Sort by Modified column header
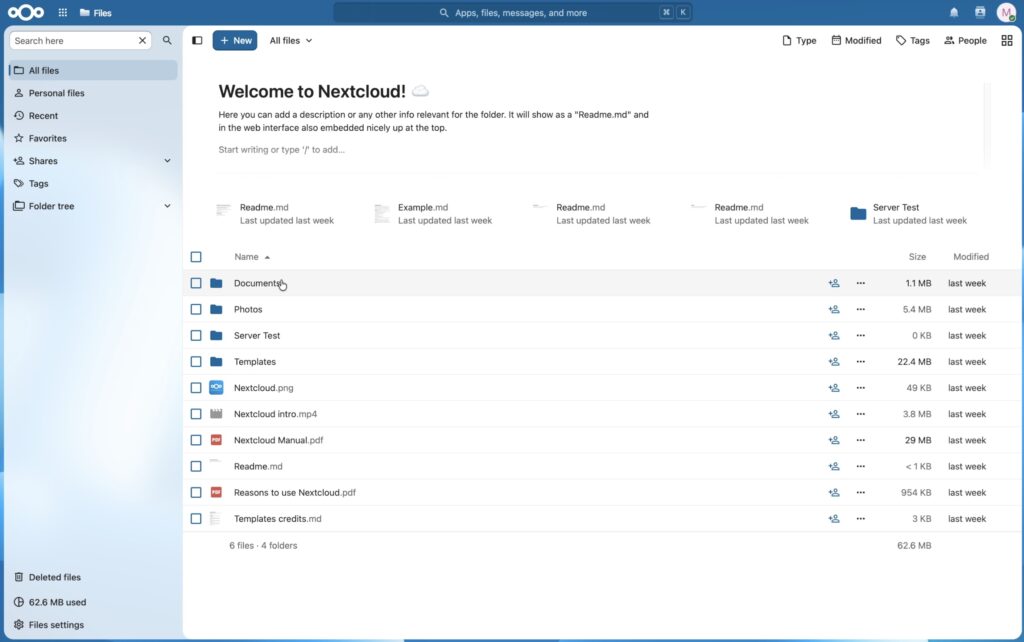This screenshot has width=1024, height=642. tap(970, 257)
